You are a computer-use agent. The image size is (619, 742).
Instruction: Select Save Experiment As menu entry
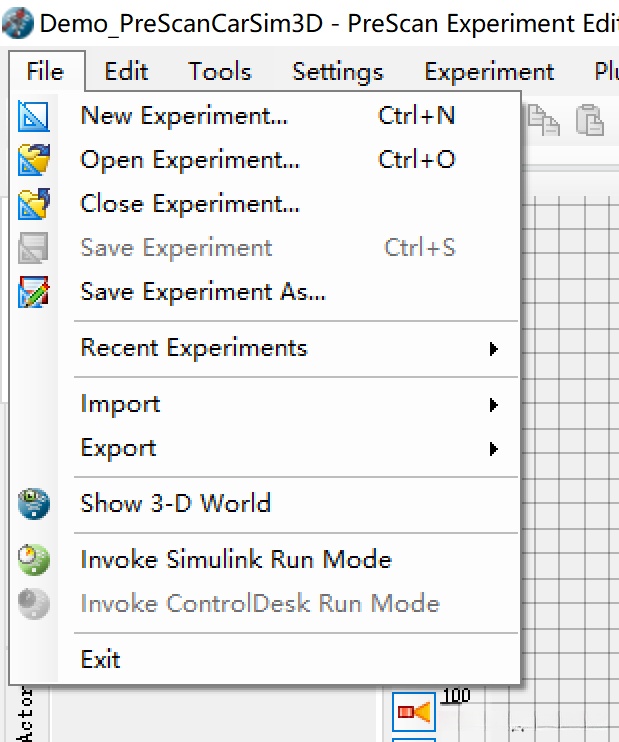click(x=203, y=292)
